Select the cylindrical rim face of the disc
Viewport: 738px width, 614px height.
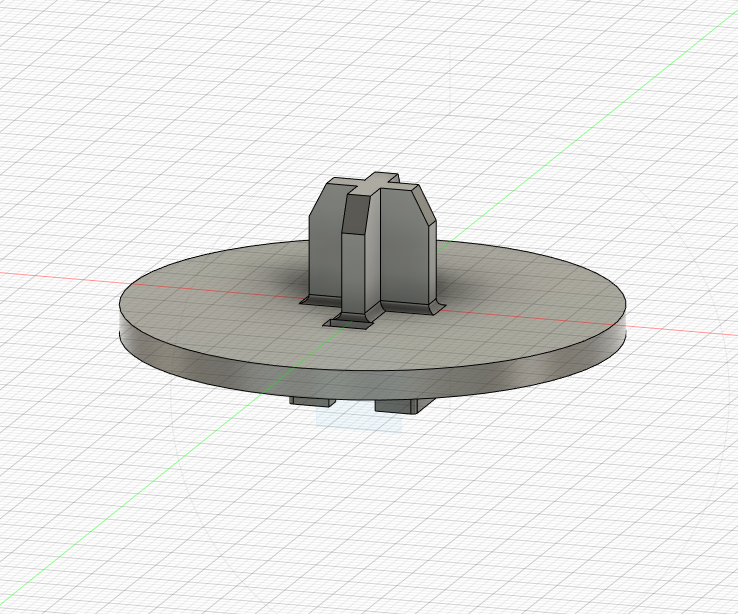point(373,385)
